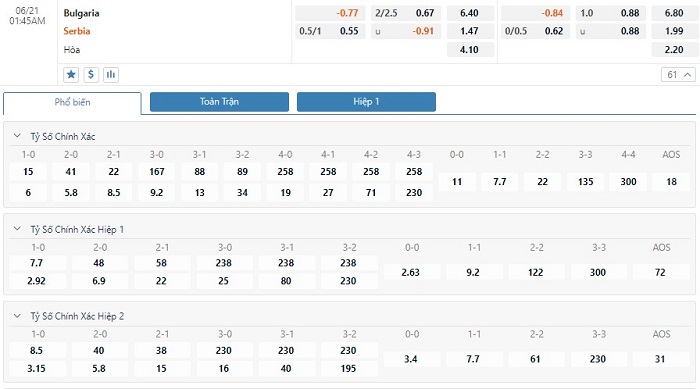Collapse Tỷ Số Chính Xác Hiệp 2 section
The image size is (700, 389).
(17, 316)
